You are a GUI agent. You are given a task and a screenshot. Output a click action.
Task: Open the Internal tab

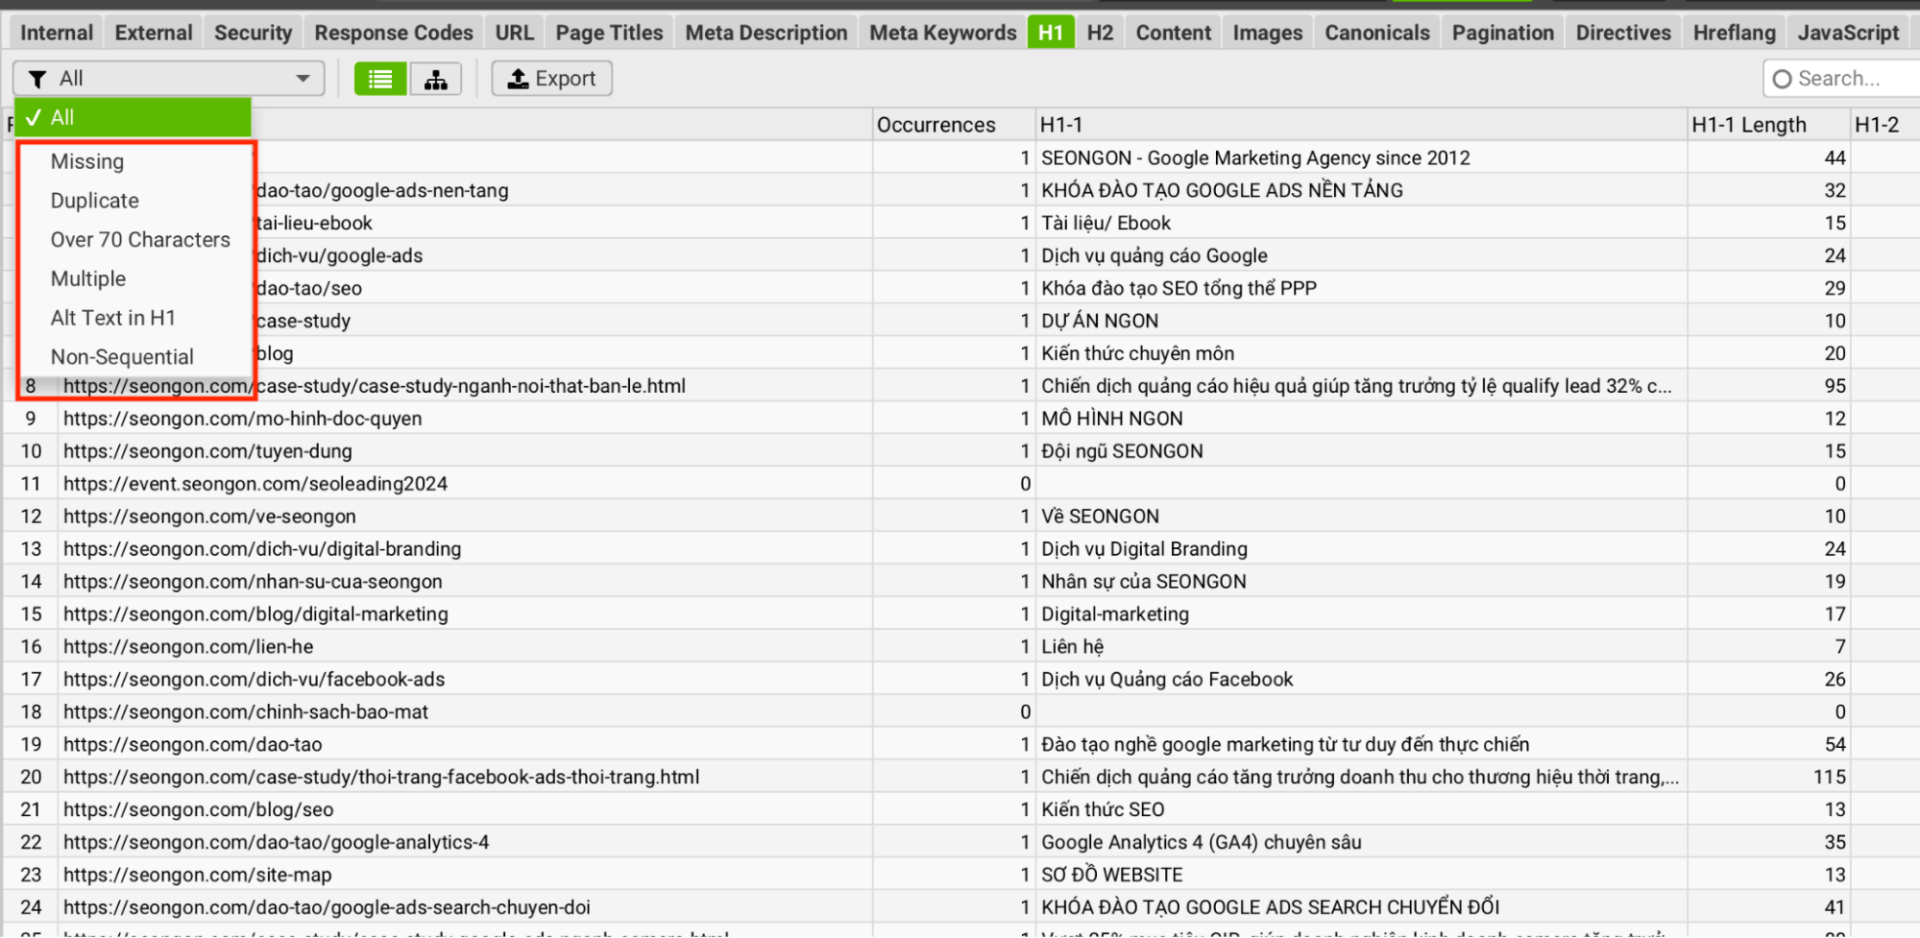pyautogui.click(x=56, y=33)
